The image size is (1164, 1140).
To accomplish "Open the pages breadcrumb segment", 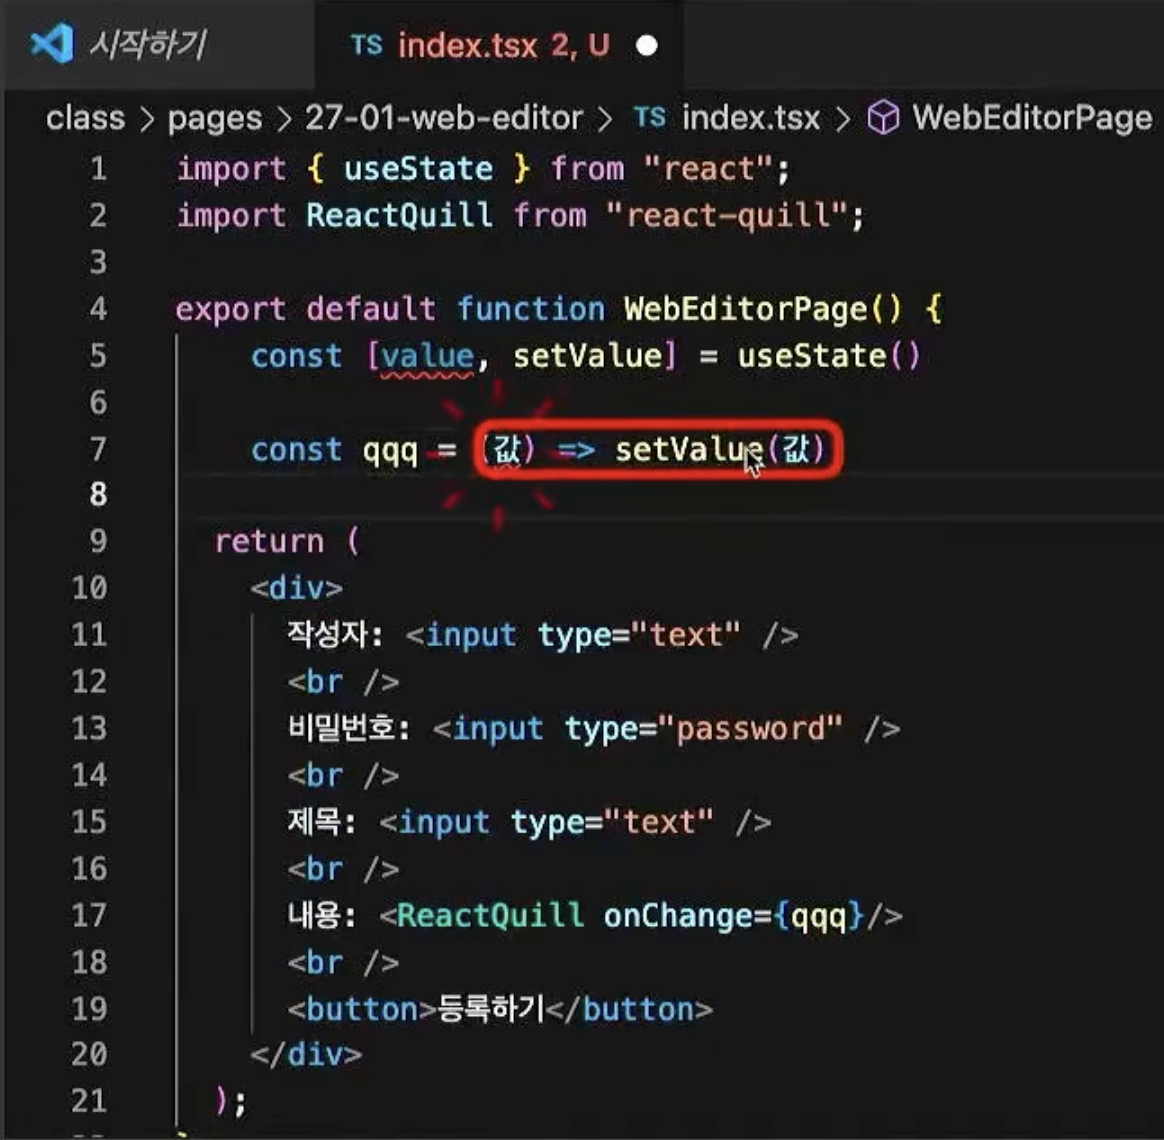I will (x=215, y=119).
